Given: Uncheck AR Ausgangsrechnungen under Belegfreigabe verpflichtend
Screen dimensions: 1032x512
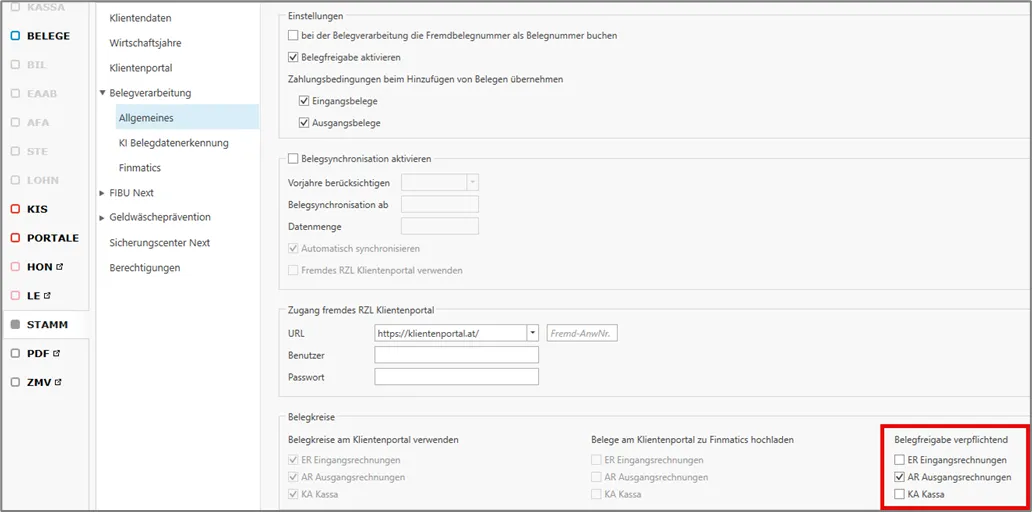Looking at the screenshot, I should 900,477.
